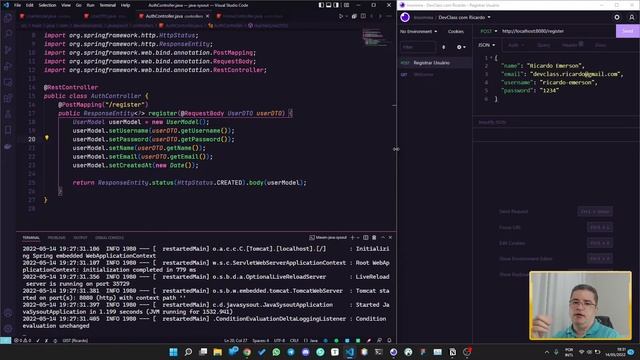Open the JSON body type dropdown
This screenshot has width=640, height=360.
[x=487, y=45]
